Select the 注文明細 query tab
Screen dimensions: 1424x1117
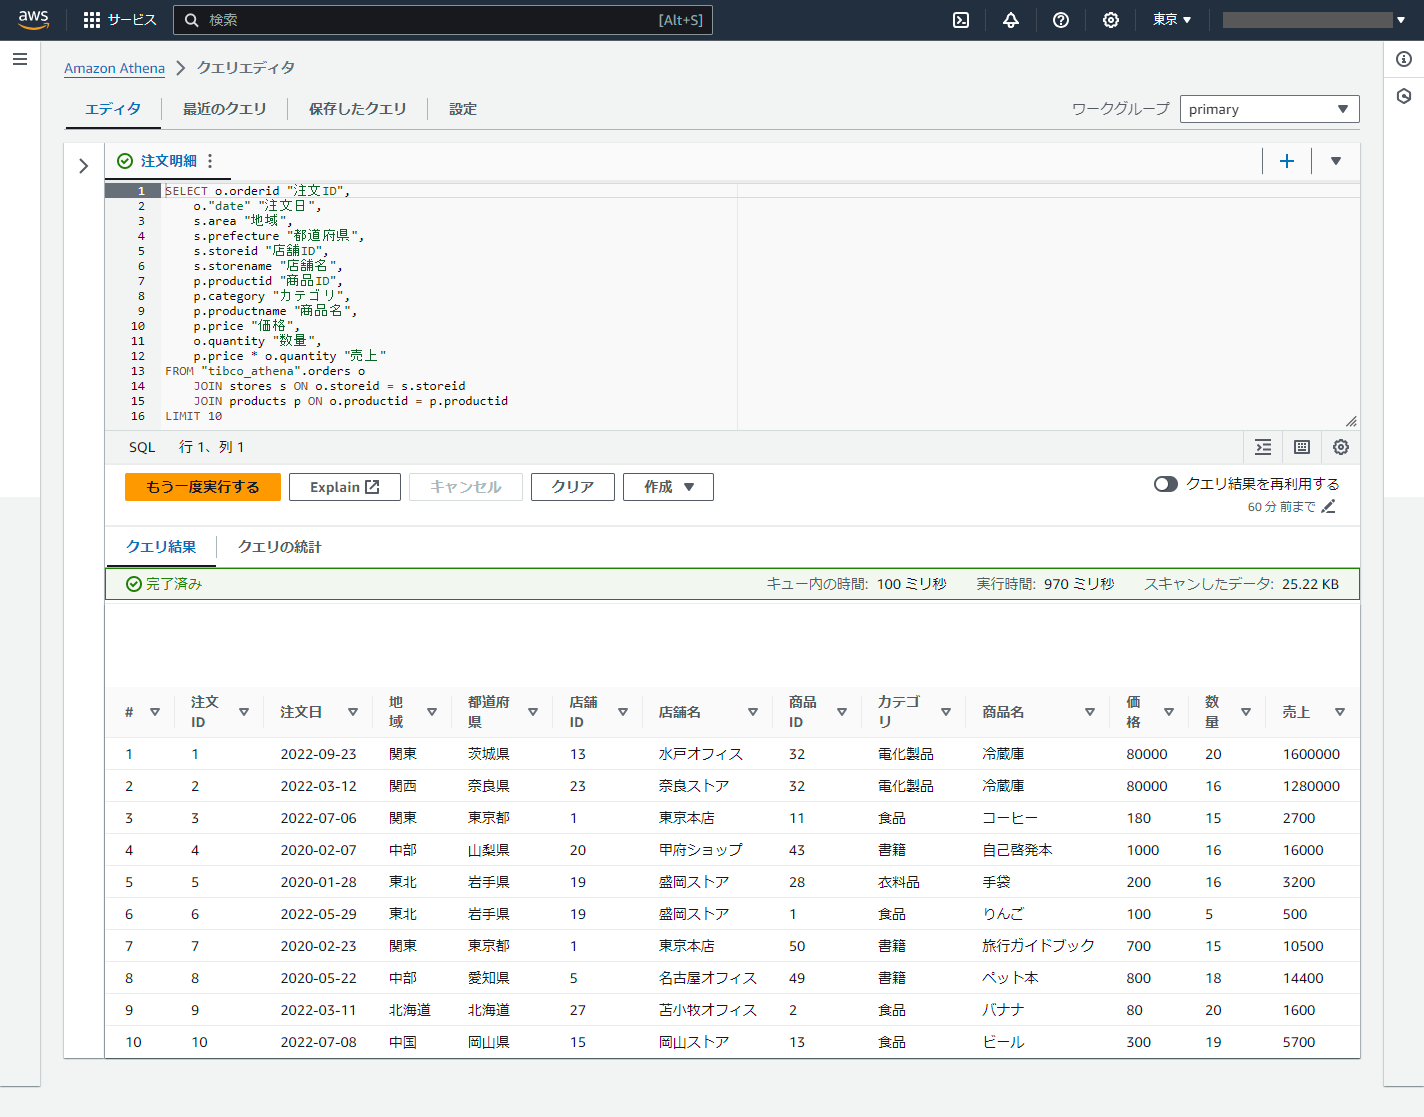coord(169,161)
